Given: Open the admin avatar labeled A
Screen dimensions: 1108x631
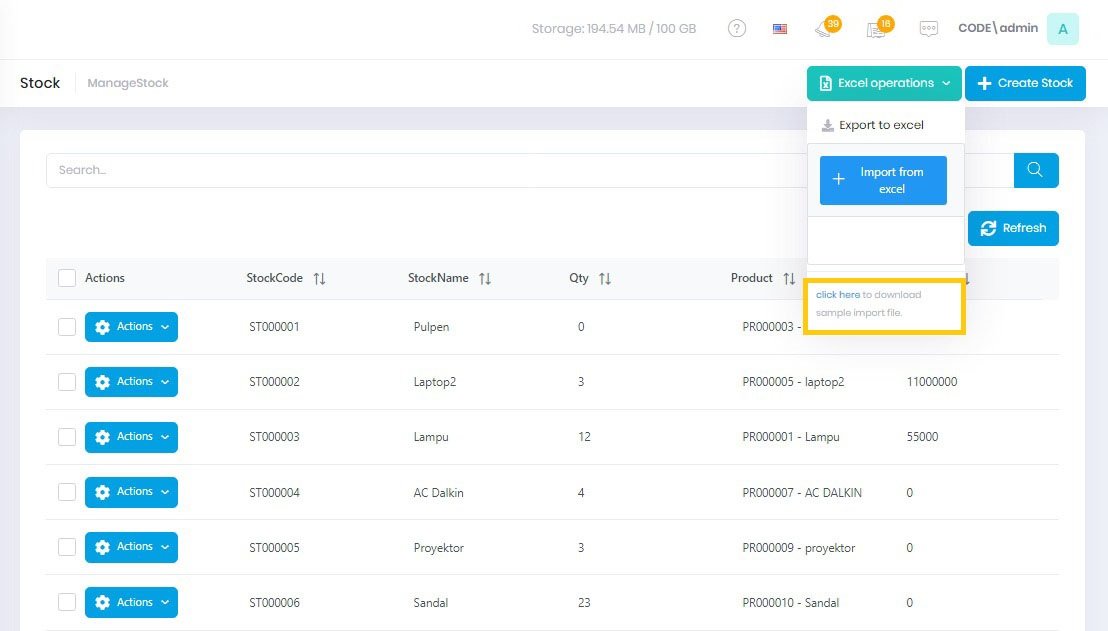Looking at the screenshot, I should pyautogui.click(x=1062, y=28).
